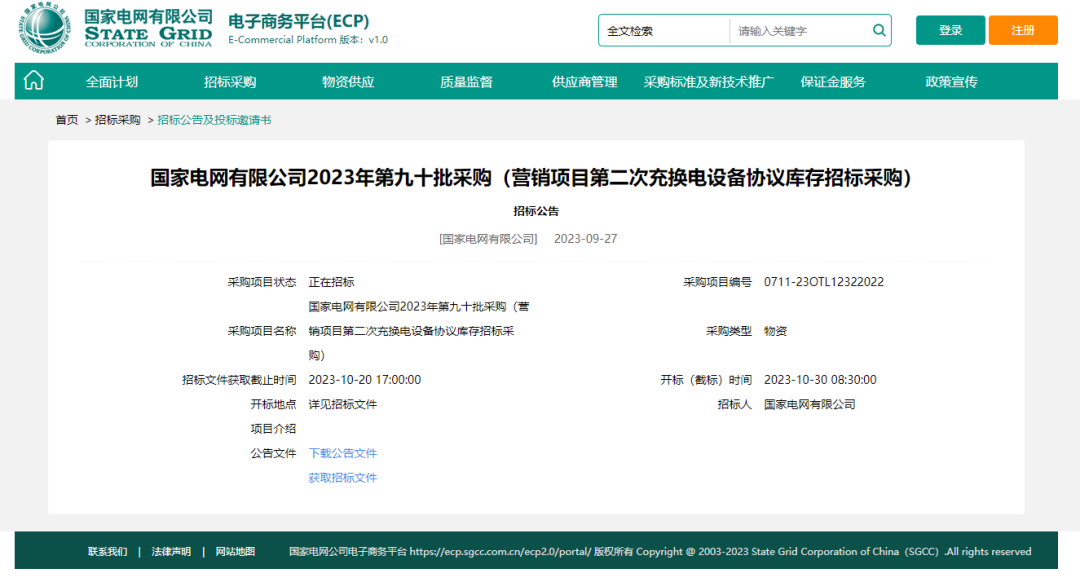The height and width of the screenshot is (582, 1080).
Task: Click the 登录 button
Action: pos(951,30)
